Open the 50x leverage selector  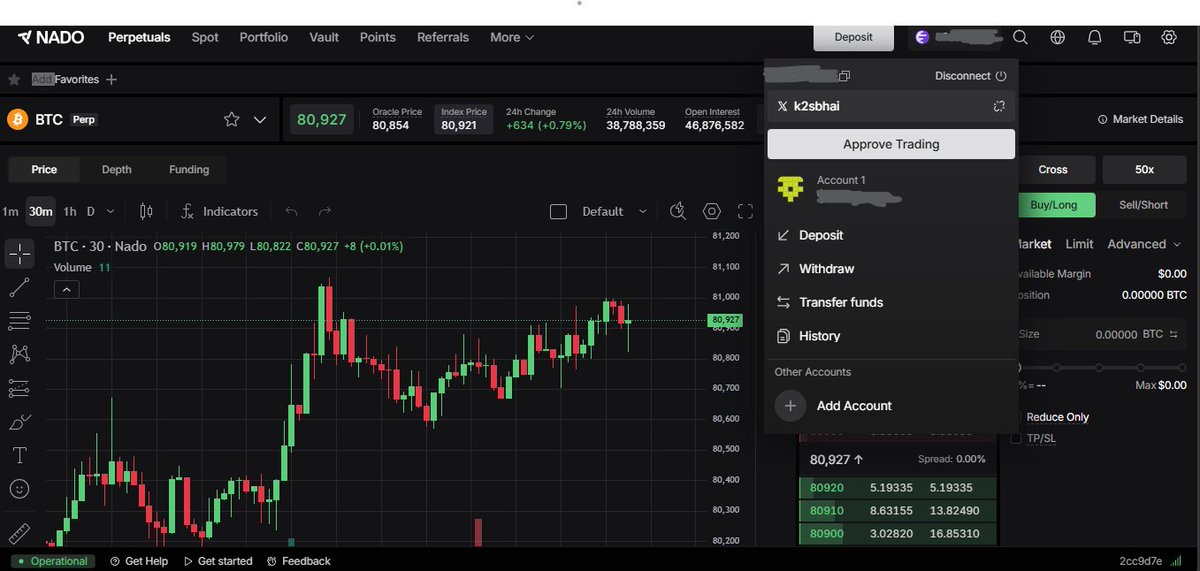coord(1144,170)
